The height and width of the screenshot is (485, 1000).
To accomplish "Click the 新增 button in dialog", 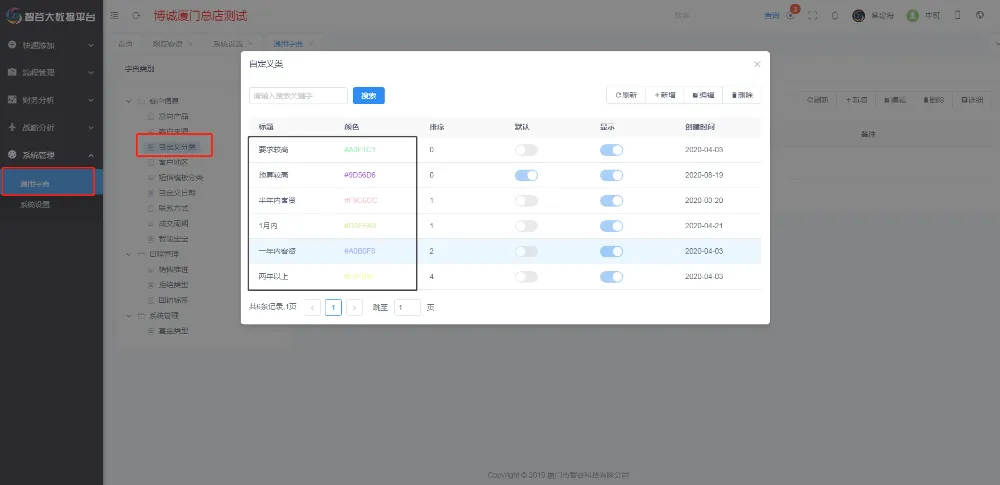I will pos(665,95).
